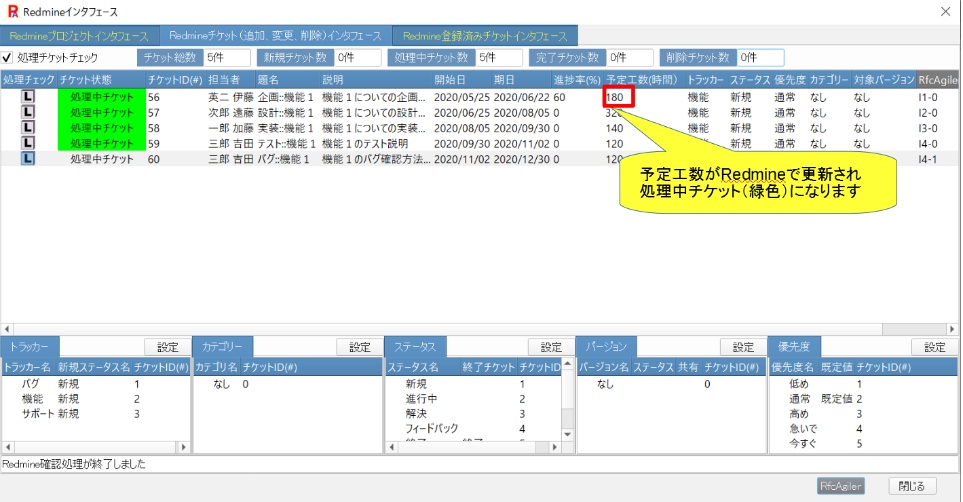The width and height of the screenshot is (963, 502).
Task: Click the blue L icon for ticket 60
Action: pyautogui.click(x=28, y=159)
